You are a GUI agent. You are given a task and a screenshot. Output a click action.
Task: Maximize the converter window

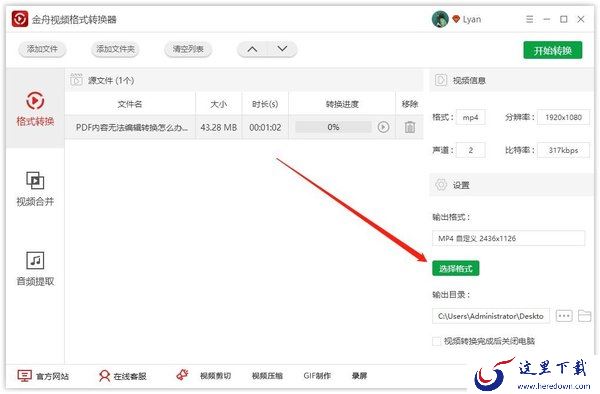coord(564,19)
